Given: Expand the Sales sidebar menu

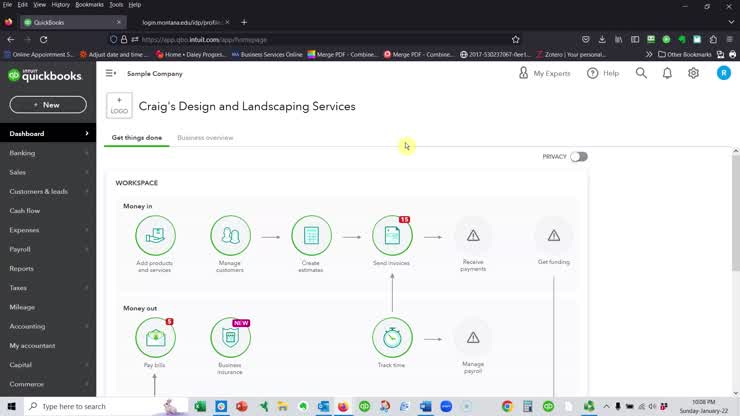Looking at the screenshot, I should click(x=48, y=172).
